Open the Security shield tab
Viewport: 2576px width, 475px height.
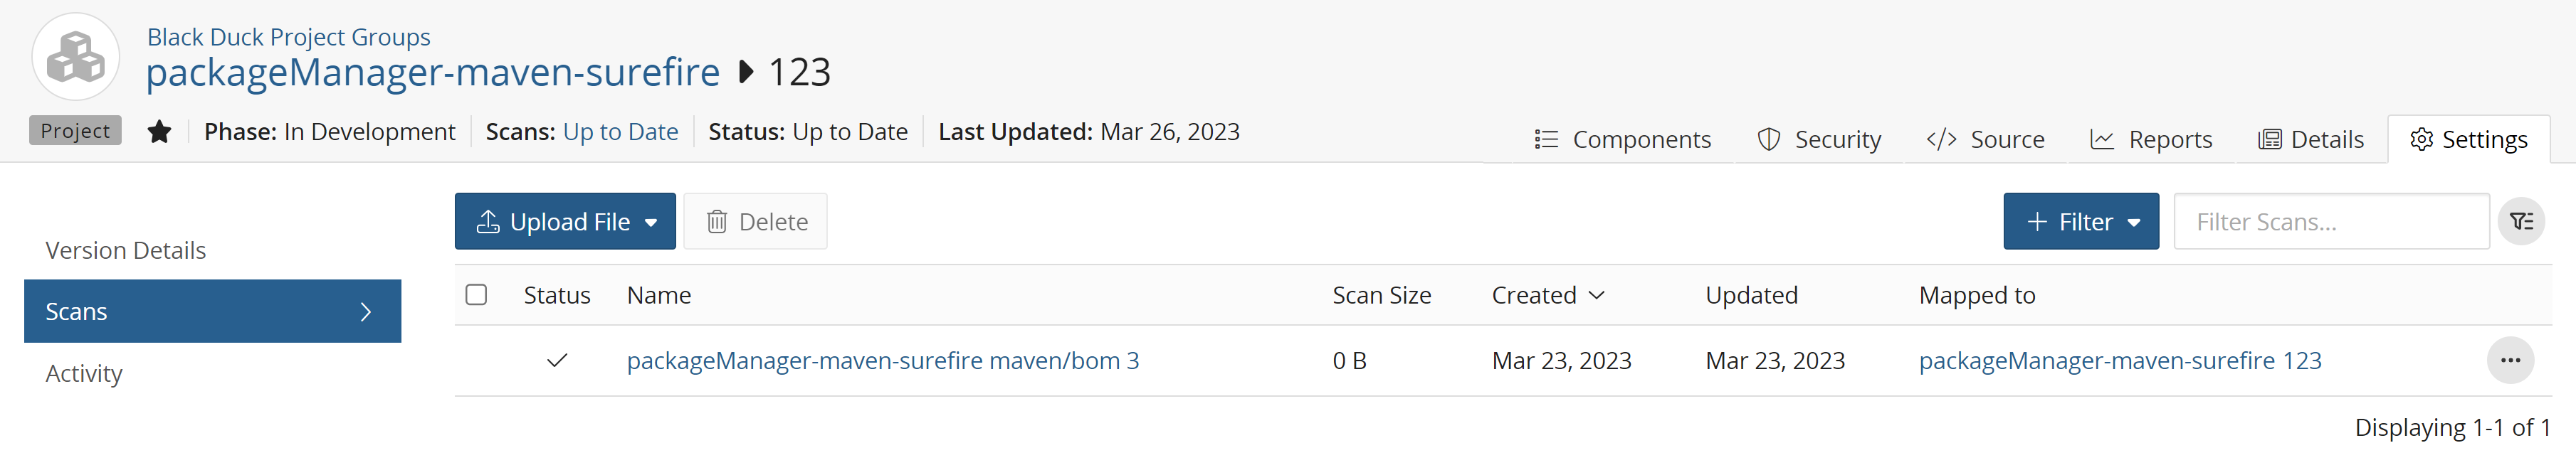(1819, 140)
